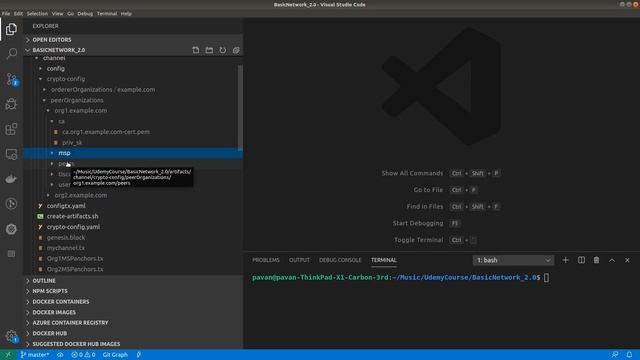Collapse the BASICNETWORK_2.0 section
This screenshot has width=640, height=360.
(x=107, y=50)
